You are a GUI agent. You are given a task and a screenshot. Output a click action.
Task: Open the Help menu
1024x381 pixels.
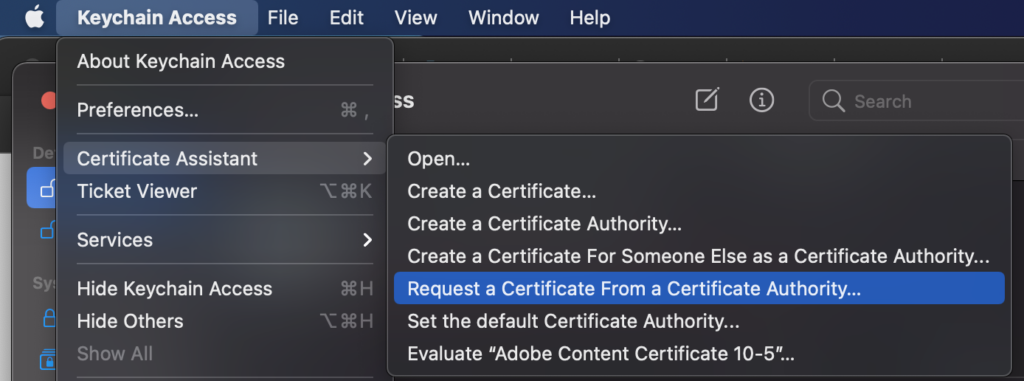point(590,18)
